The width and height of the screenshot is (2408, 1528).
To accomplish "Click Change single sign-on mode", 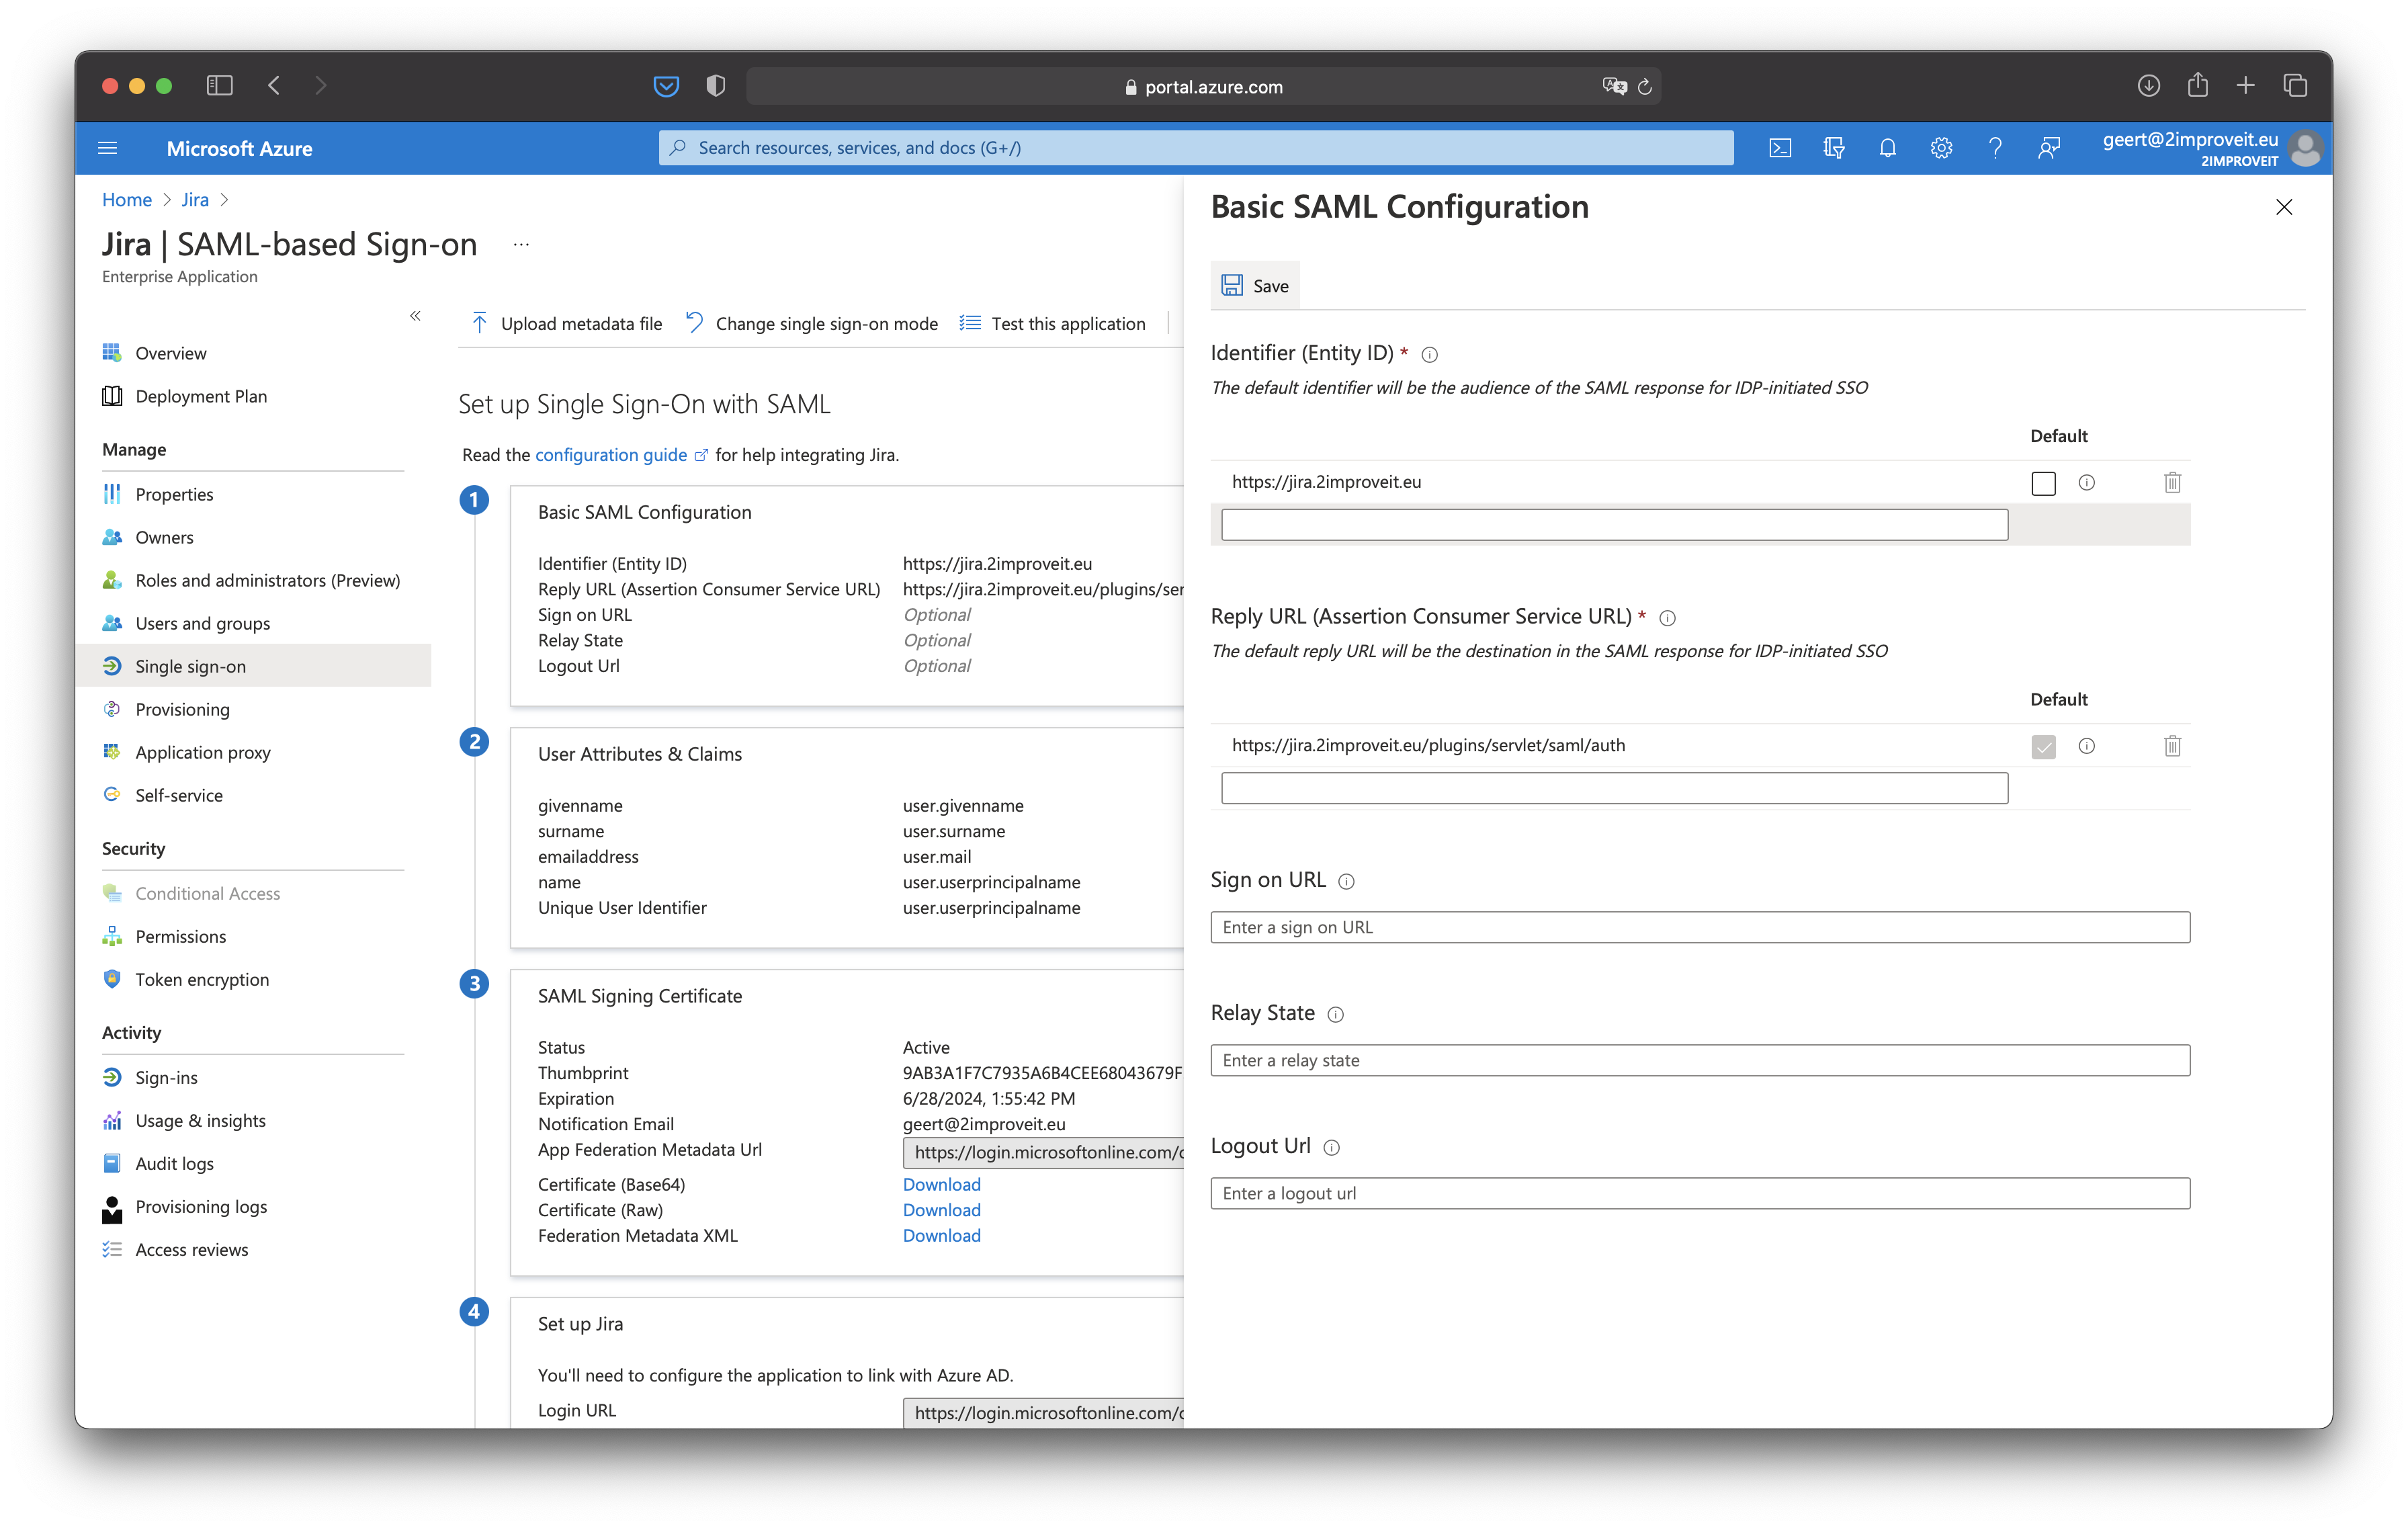I will [812, 323].
